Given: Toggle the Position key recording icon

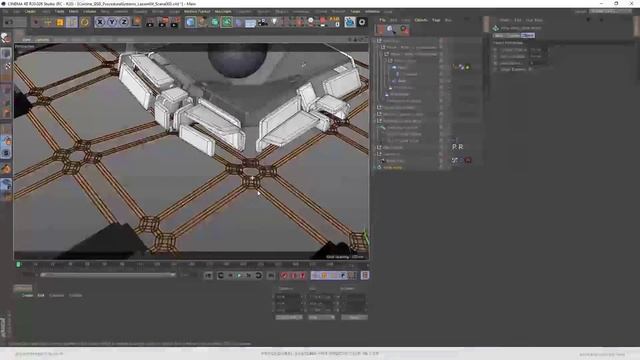Looking at the screenshot, I should point(315,276).
